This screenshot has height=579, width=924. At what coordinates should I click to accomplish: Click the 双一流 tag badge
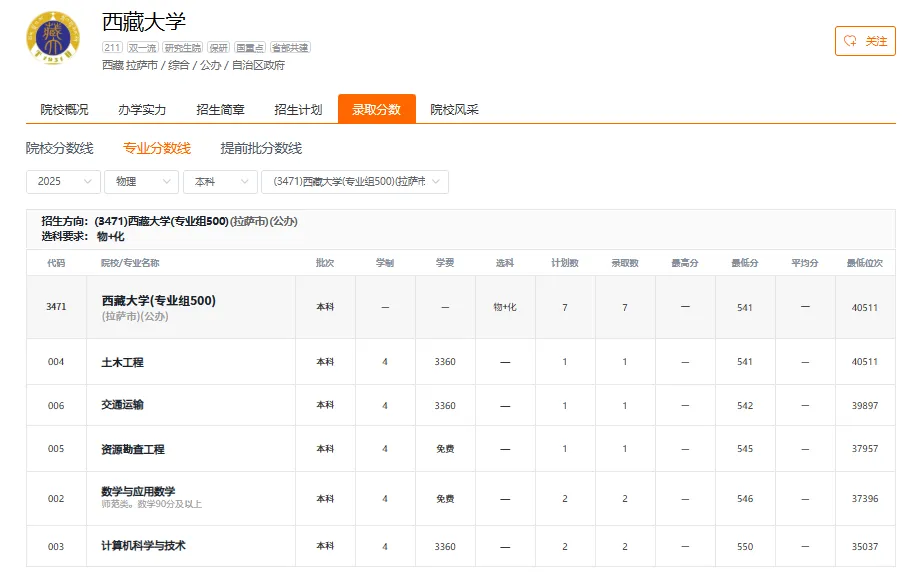pos(143,48)
